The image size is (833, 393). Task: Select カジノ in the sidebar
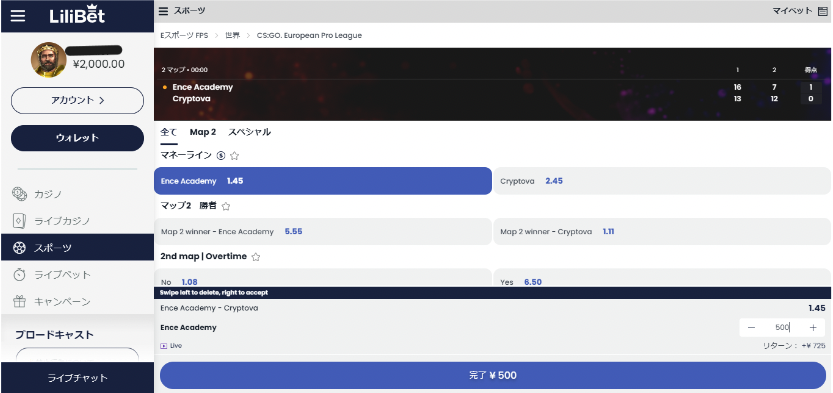(x=48, y=194)
